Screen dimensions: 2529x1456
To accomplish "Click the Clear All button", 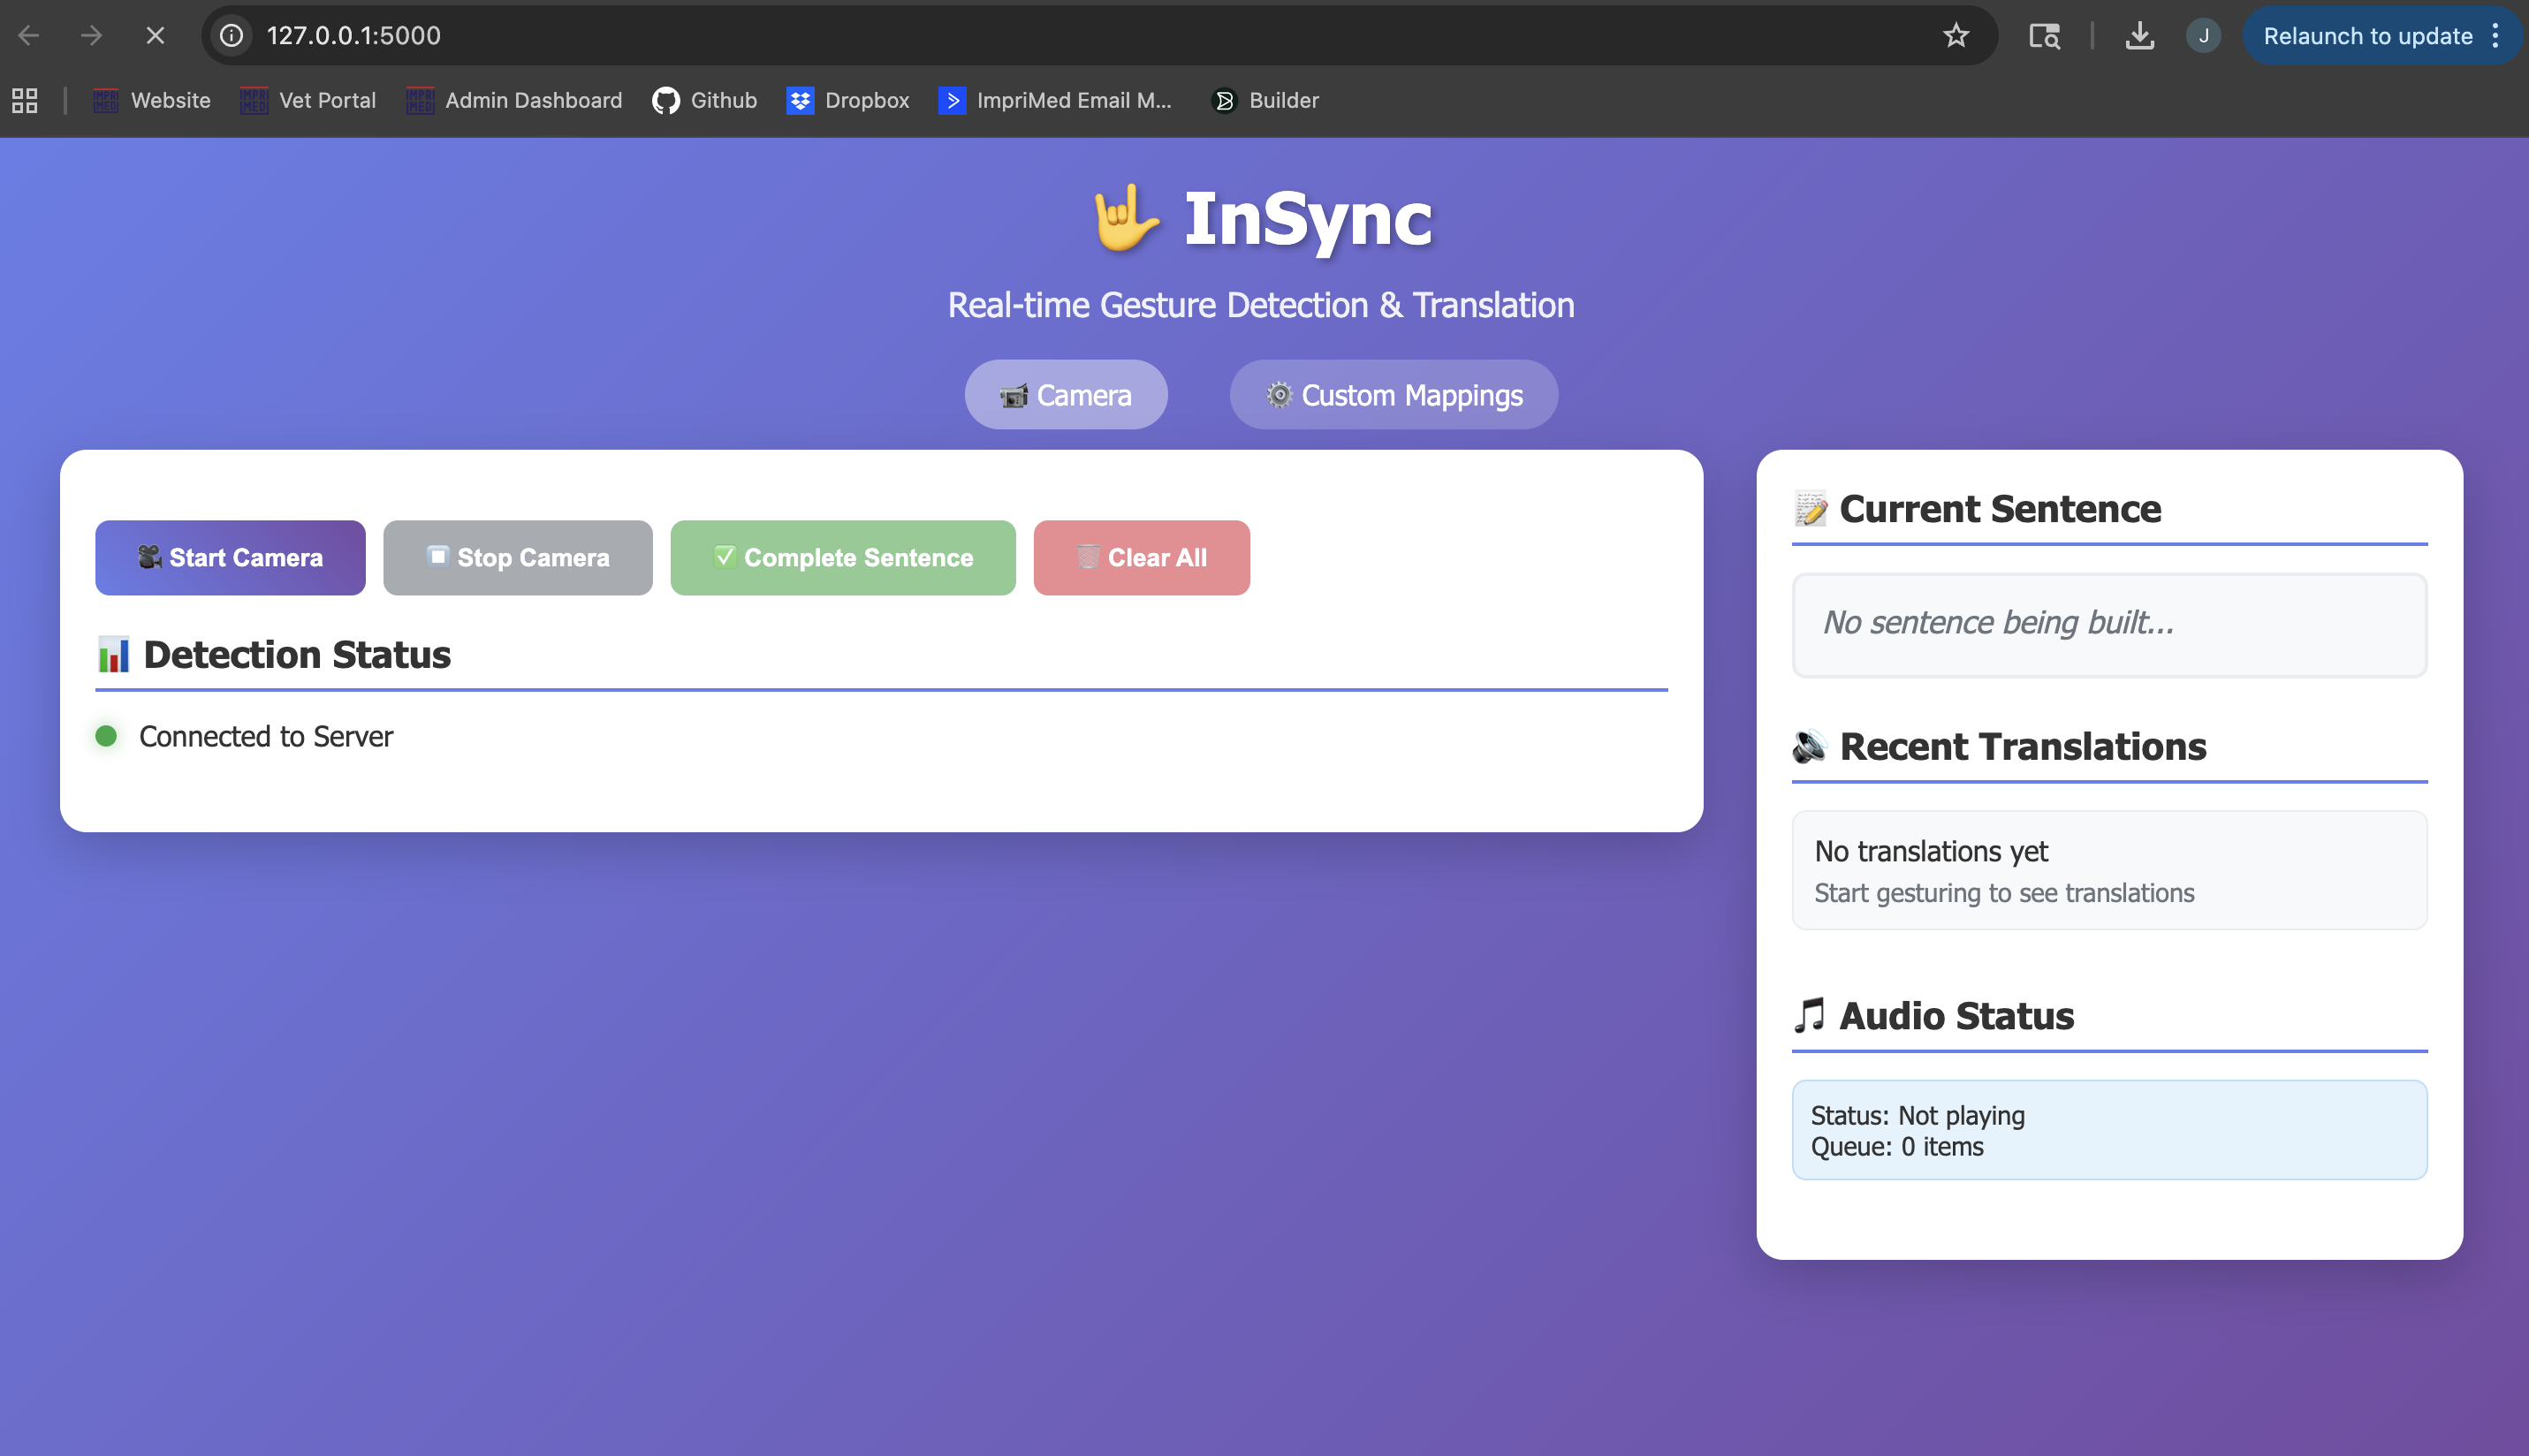I will pos(1141,558).
